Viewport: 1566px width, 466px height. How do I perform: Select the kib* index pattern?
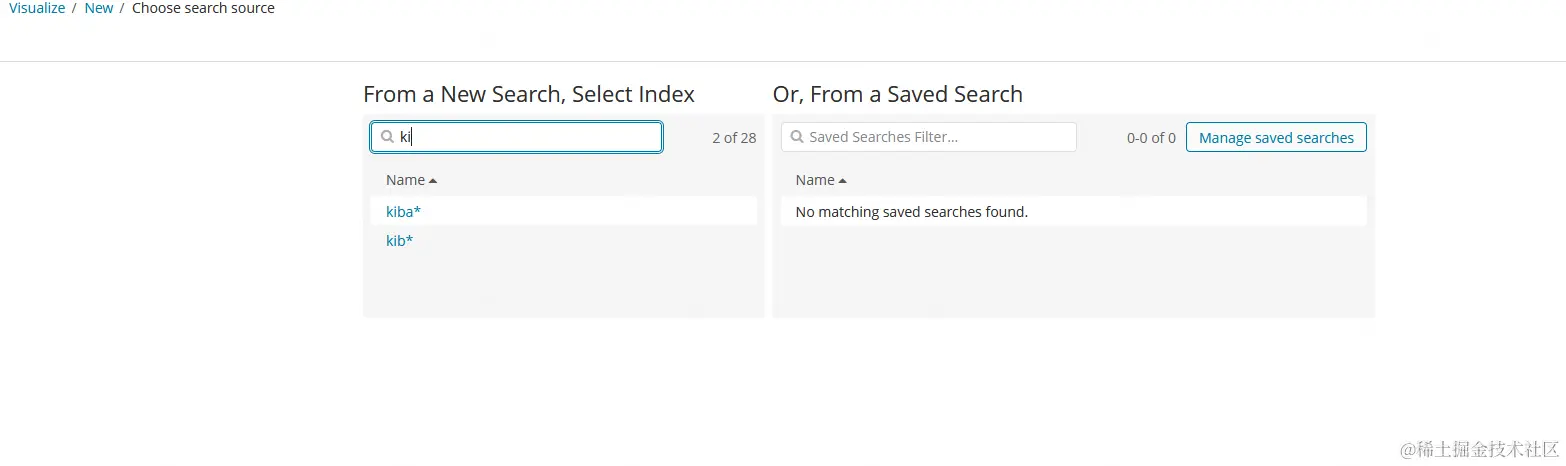tap(399, 241)
